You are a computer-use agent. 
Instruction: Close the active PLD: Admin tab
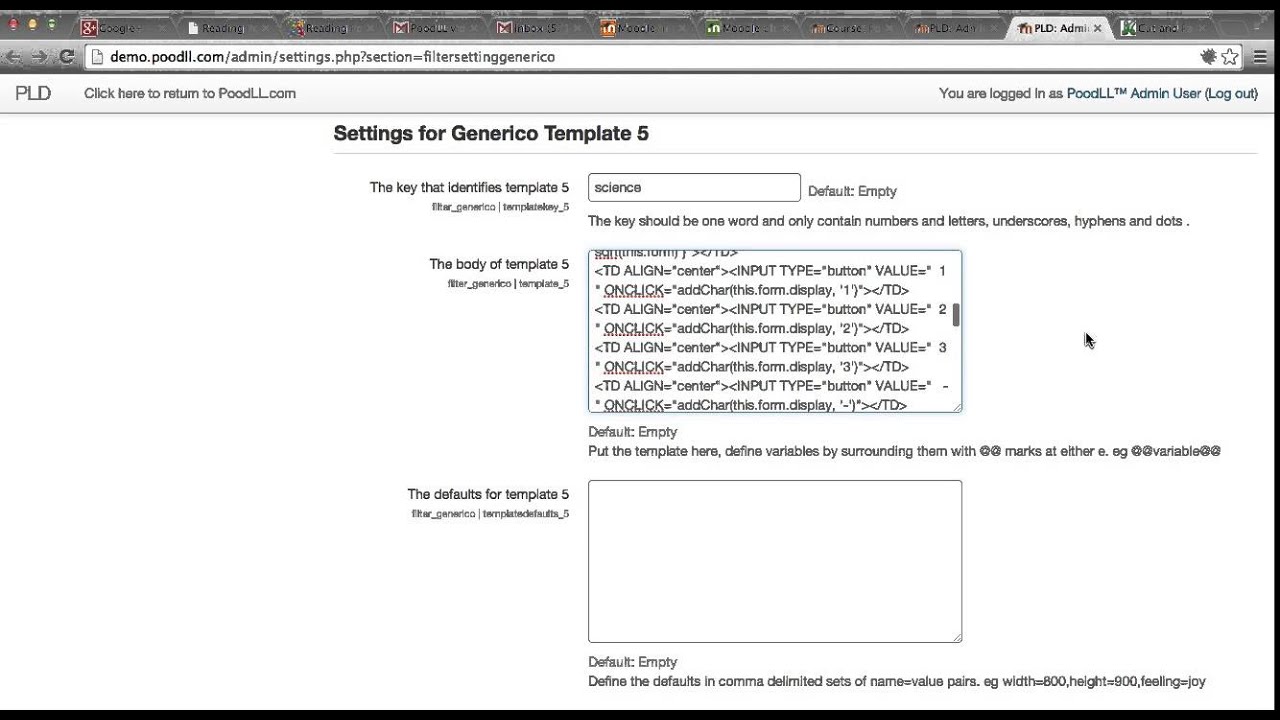click(x=1097, y=28)
